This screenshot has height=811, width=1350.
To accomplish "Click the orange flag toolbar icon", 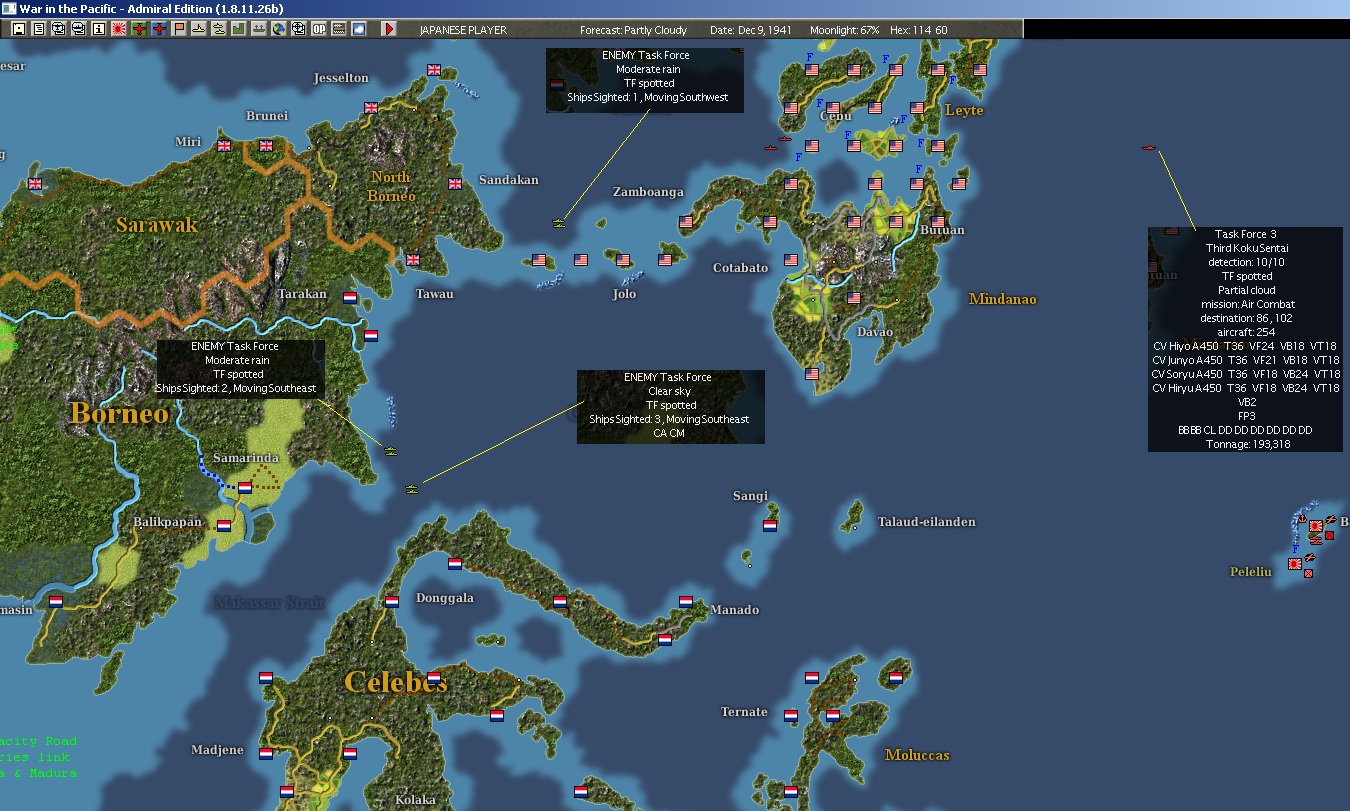I will 178,29.
